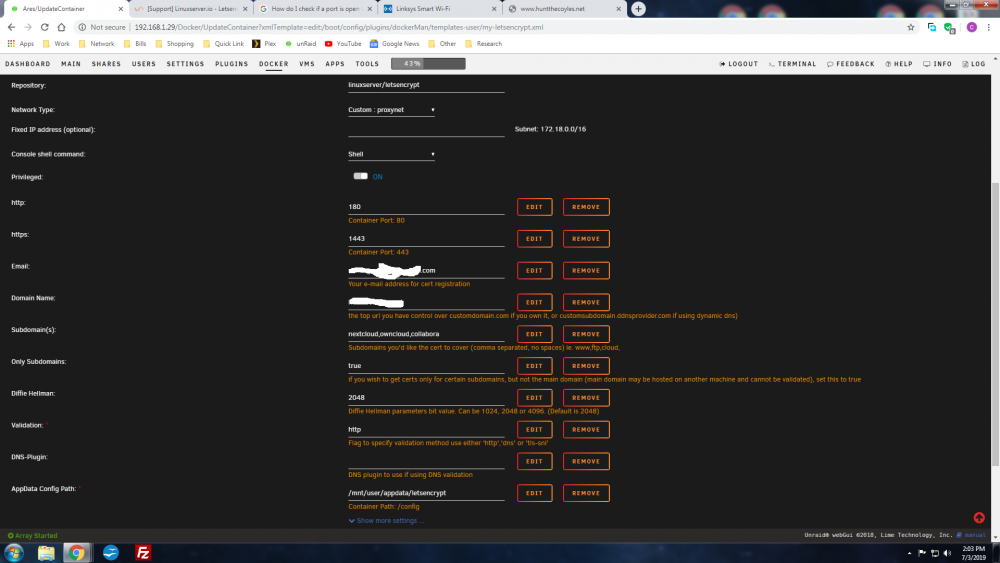Open the Chrome profile avatar
This screenshot has height=563, width=1000.
[x=971, y=27]
